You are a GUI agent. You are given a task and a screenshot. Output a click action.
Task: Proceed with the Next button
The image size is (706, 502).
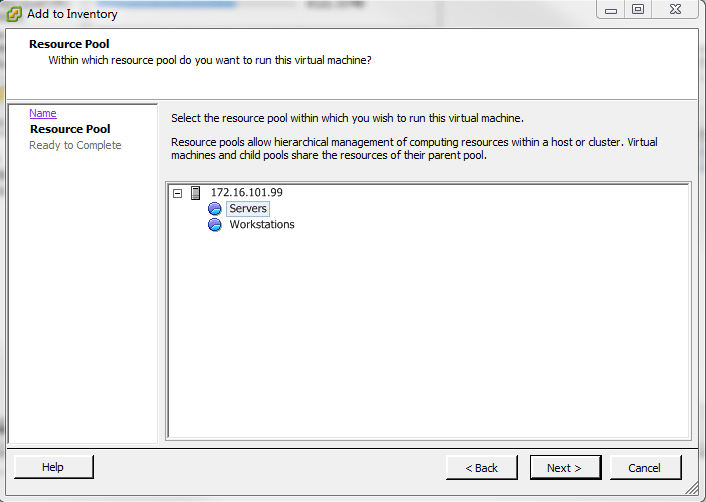pyautogui.click(x=564, y=467)
